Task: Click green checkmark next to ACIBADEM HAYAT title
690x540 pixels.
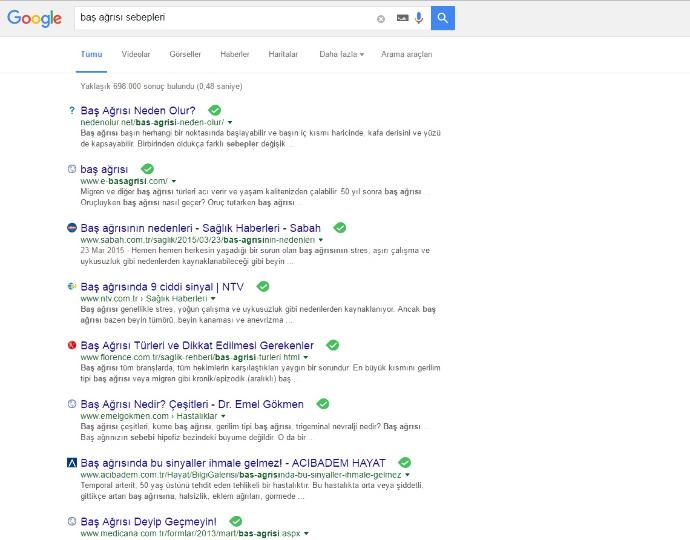Action: point(404,463)
